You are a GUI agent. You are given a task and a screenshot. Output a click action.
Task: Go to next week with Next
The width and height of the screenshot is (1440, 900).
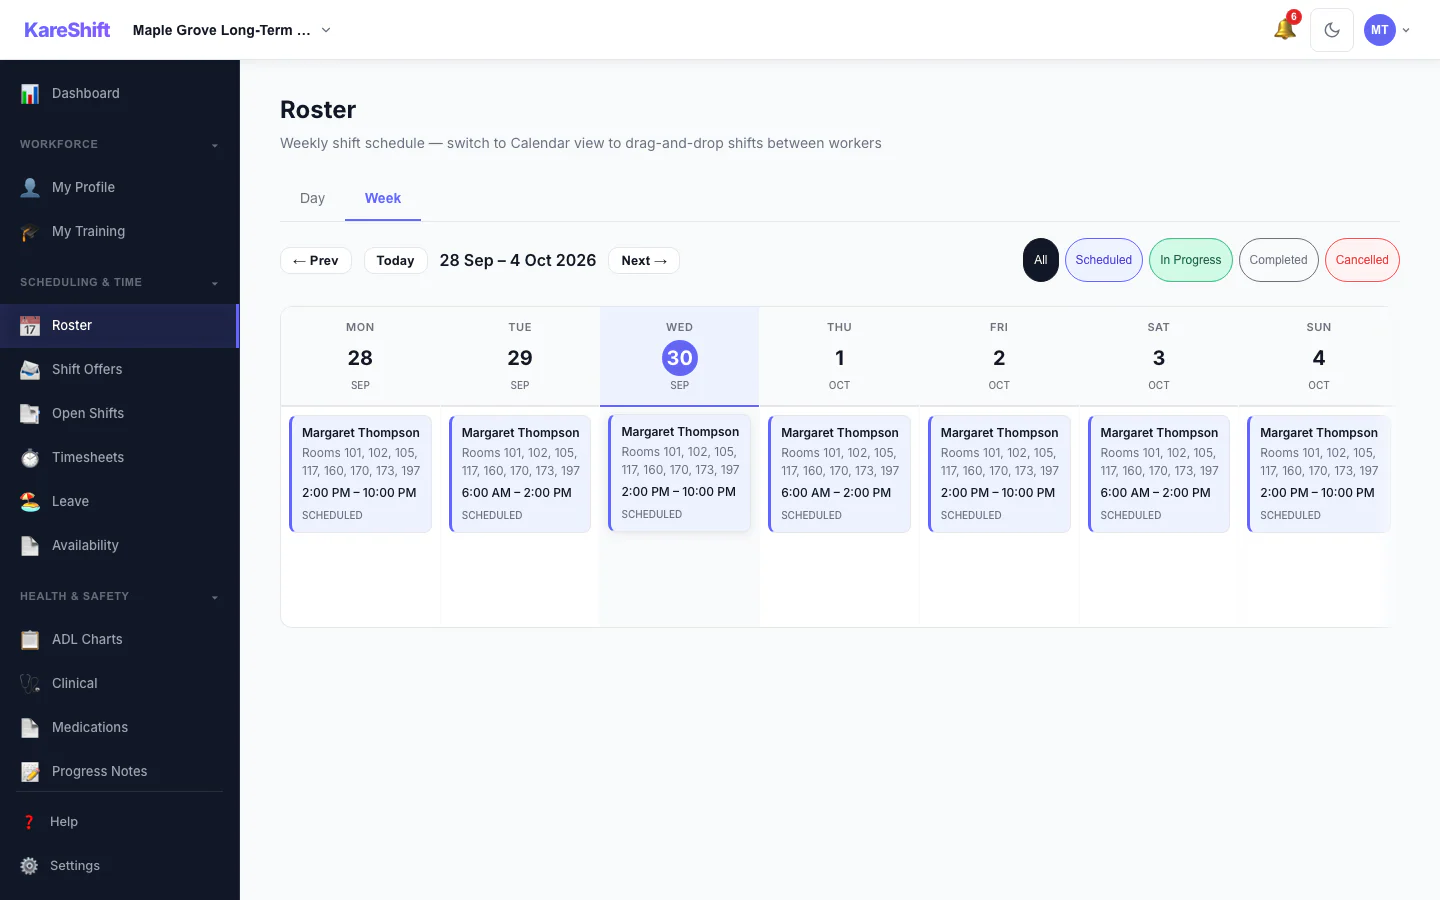pos(644,260)
